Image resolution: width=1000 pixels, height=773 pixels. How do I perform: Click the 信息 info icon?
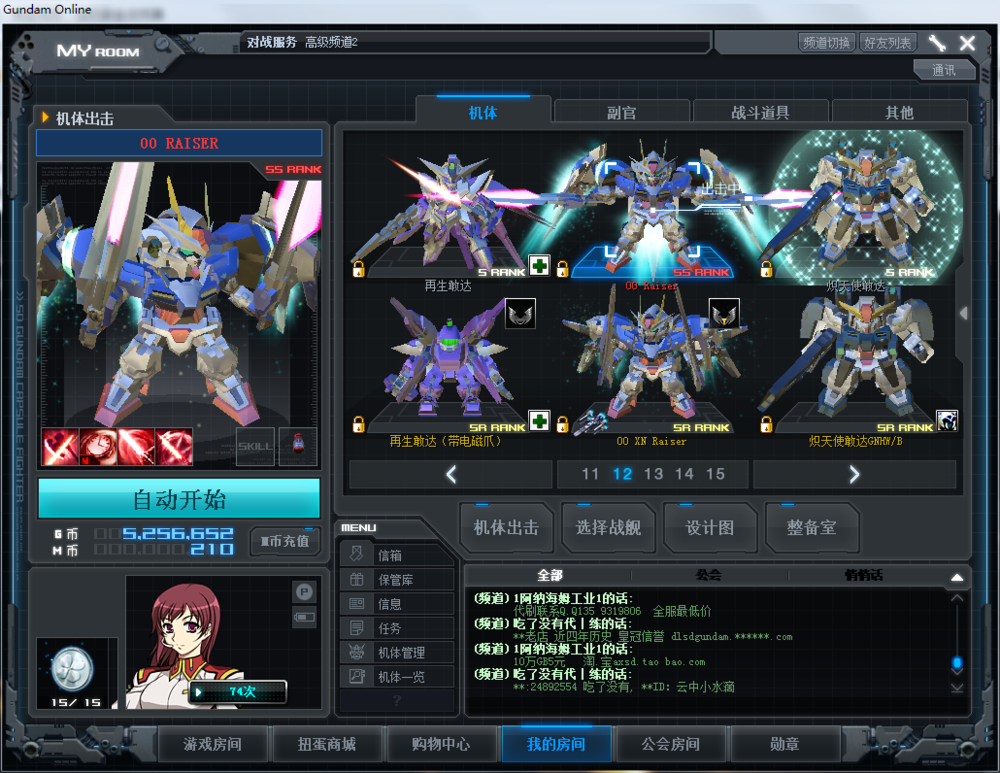coord(357,603)
